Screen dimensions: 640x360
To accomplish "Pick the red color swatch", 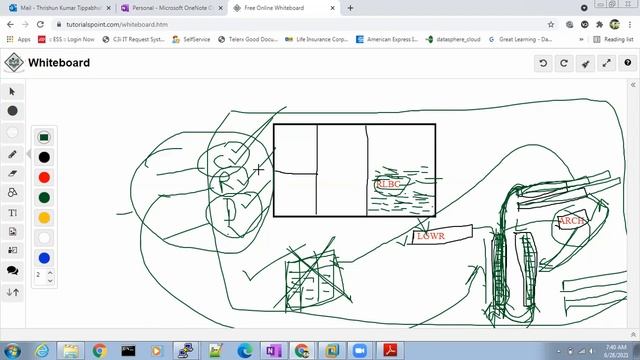I will click(x=44, y=178).
